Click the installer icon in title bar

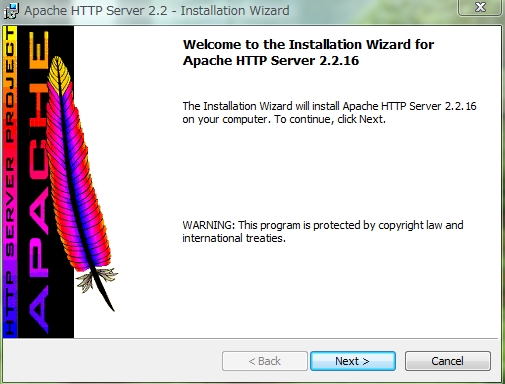11,11
